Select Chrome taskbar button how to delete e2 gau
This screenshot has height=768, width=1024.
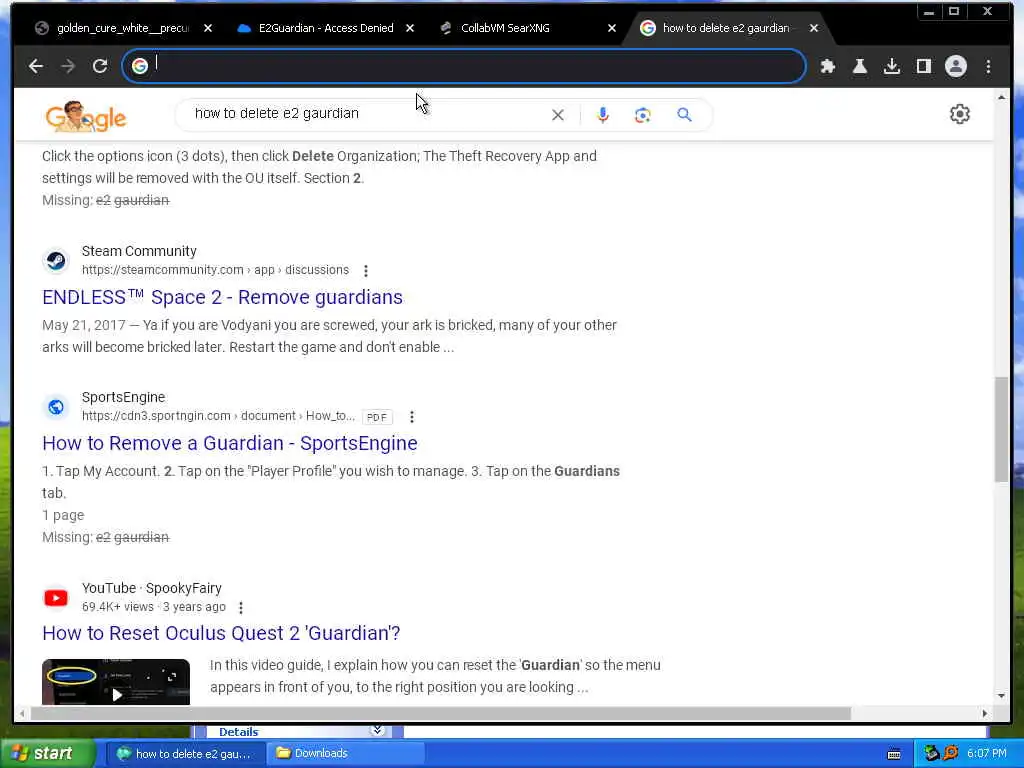tap(185, 754)
